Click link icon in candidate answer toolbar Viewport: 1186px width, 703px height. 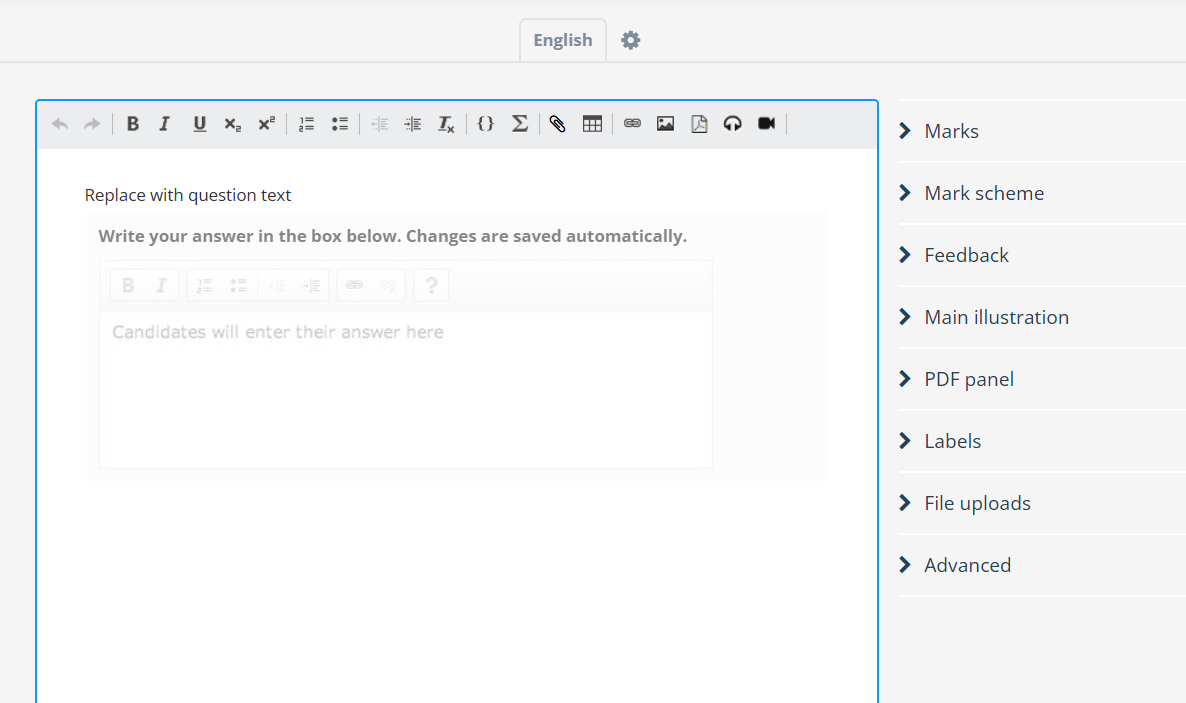click(354, 285)
